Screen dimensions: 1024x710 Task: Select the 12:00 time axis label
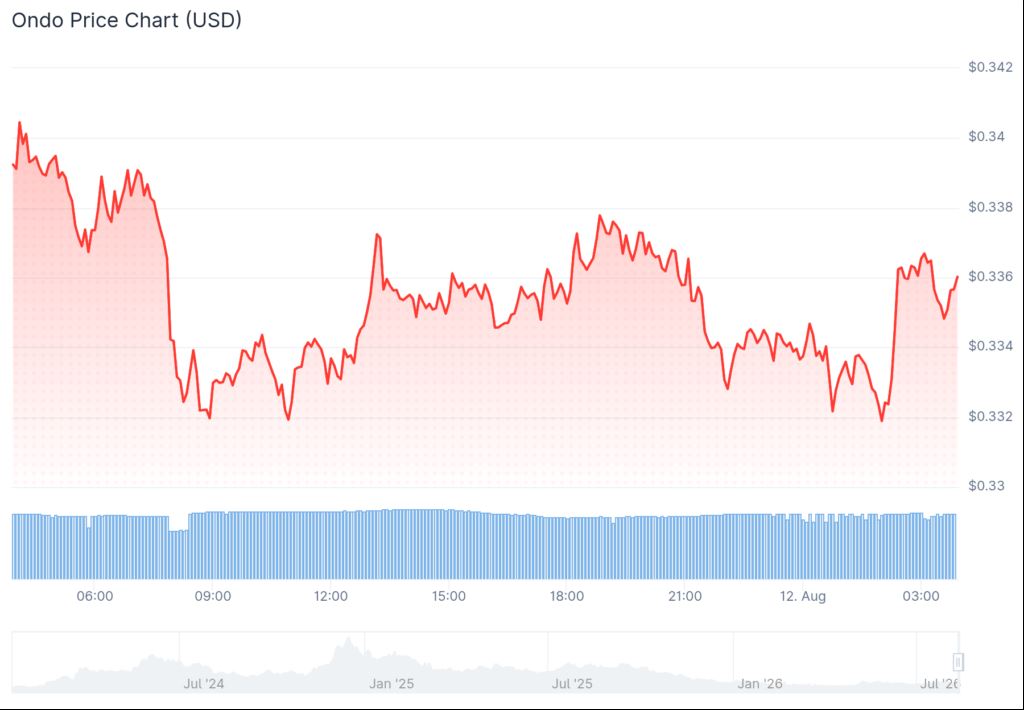coord(330,596)
